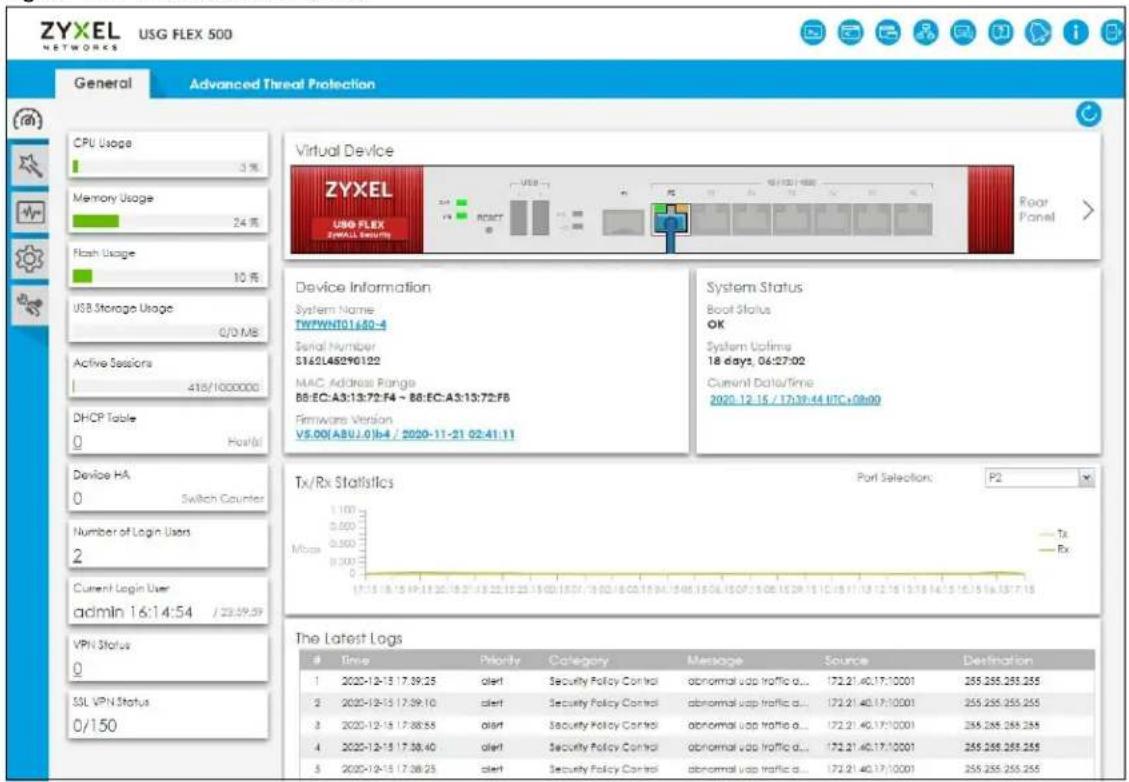Select the General tab
Viewport: 1129px width, 782px height.
[103, 83]
